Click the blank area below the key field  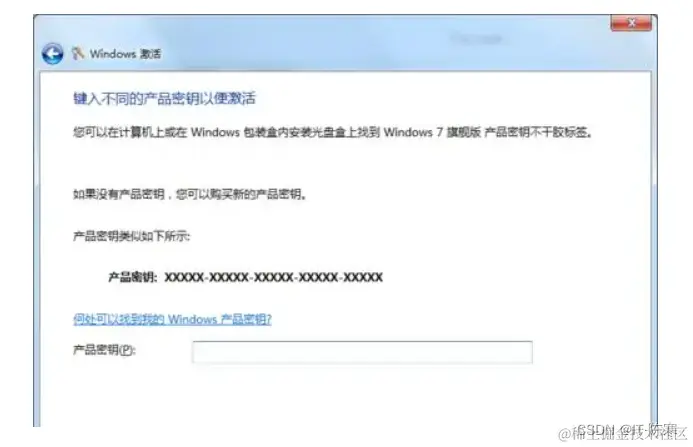pyautogui.click(x=345, y=396)
